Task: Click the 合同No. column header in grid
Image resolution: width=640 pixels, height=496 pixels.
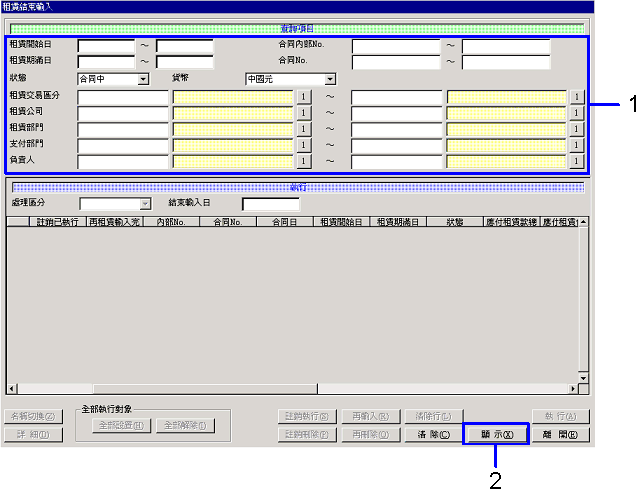Action: 228,222
